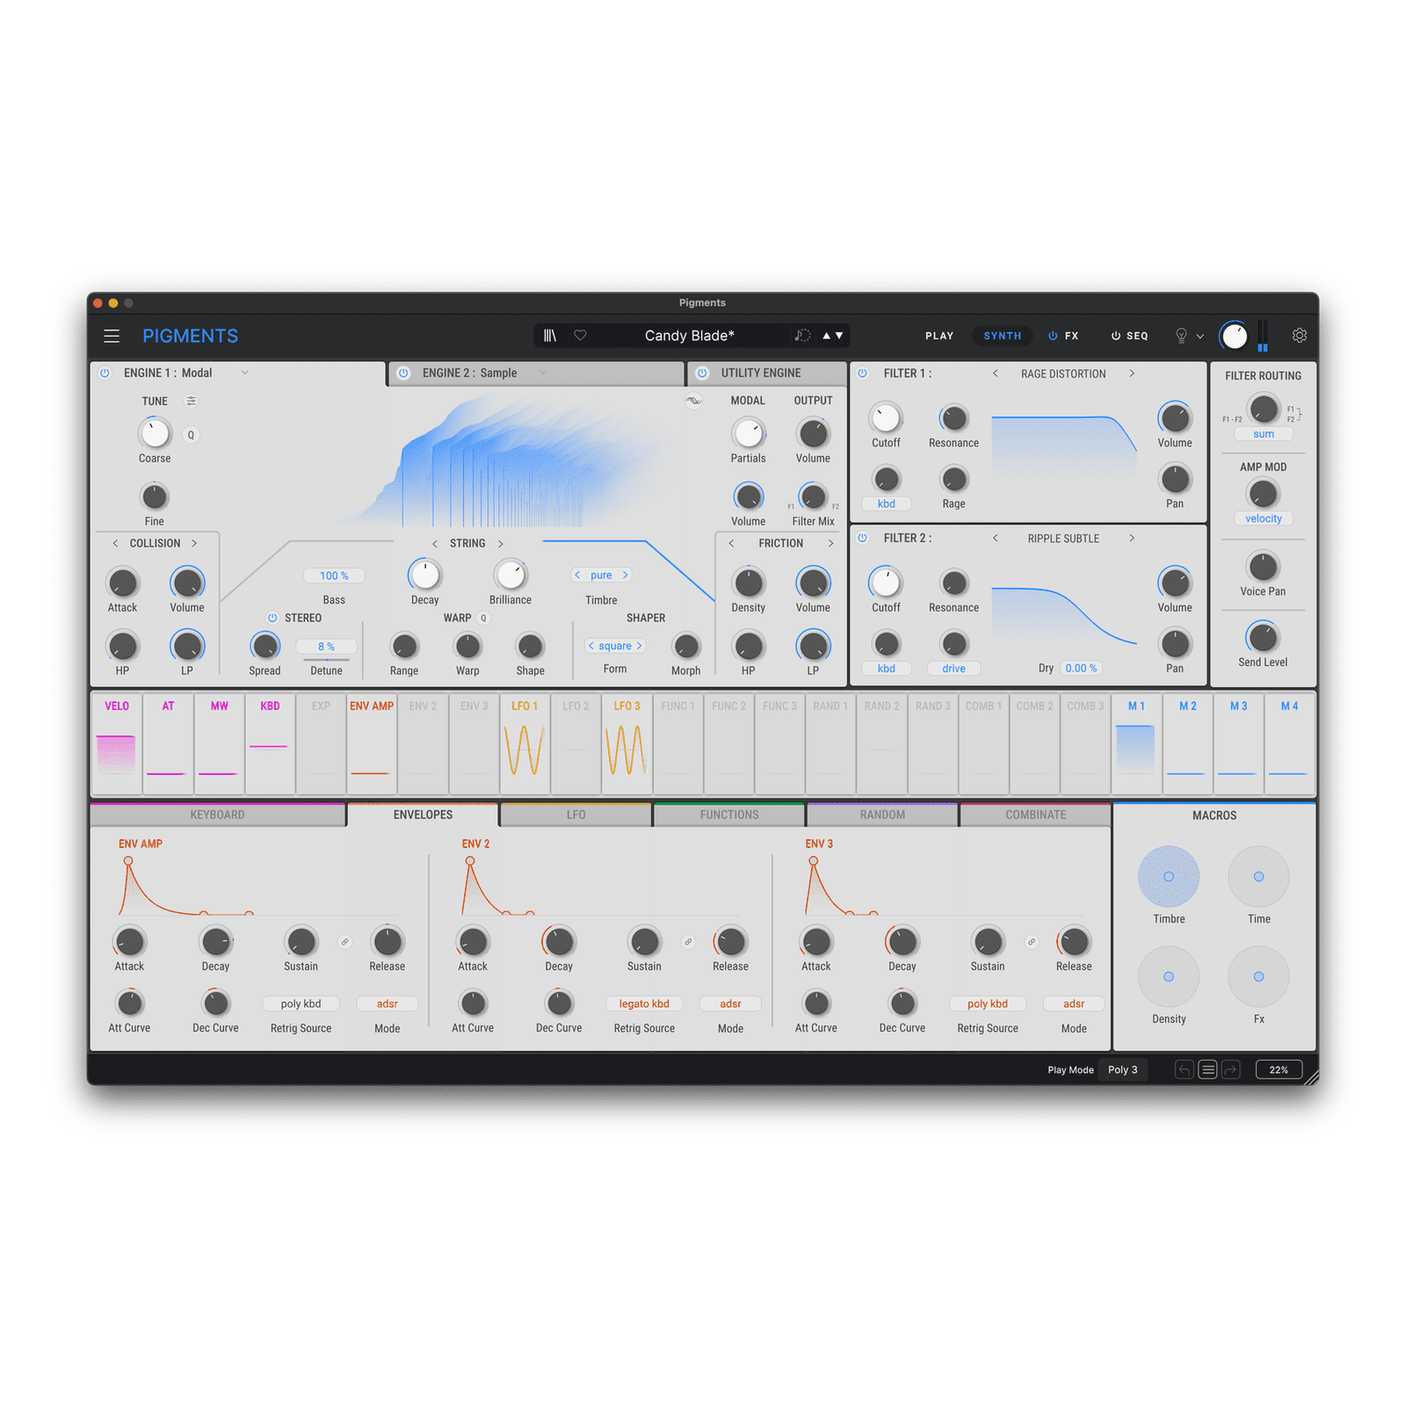Click the light bulb icon in the top bar
This screenshot has width=1406, height=1406.
(x=1182, y=335)
